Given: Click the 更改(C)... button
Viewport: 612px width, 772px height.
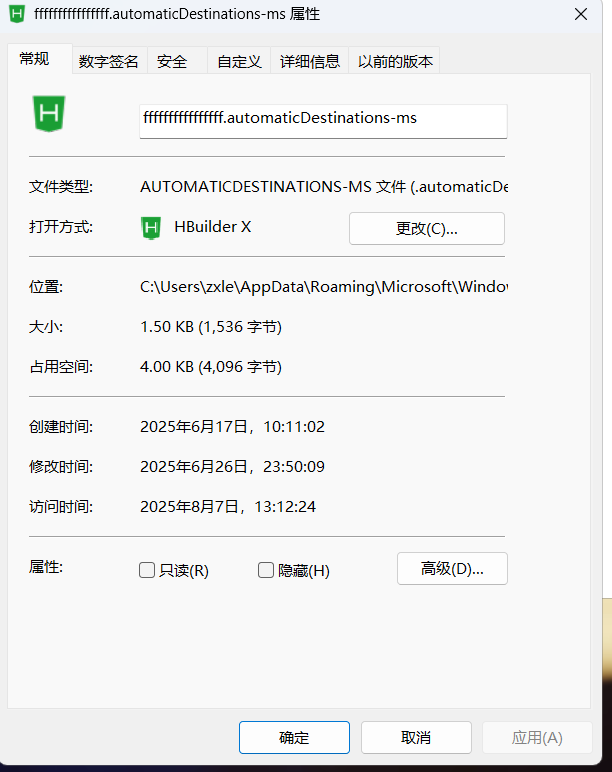Looking at the screenshot, I should click(x=426, y=228).
